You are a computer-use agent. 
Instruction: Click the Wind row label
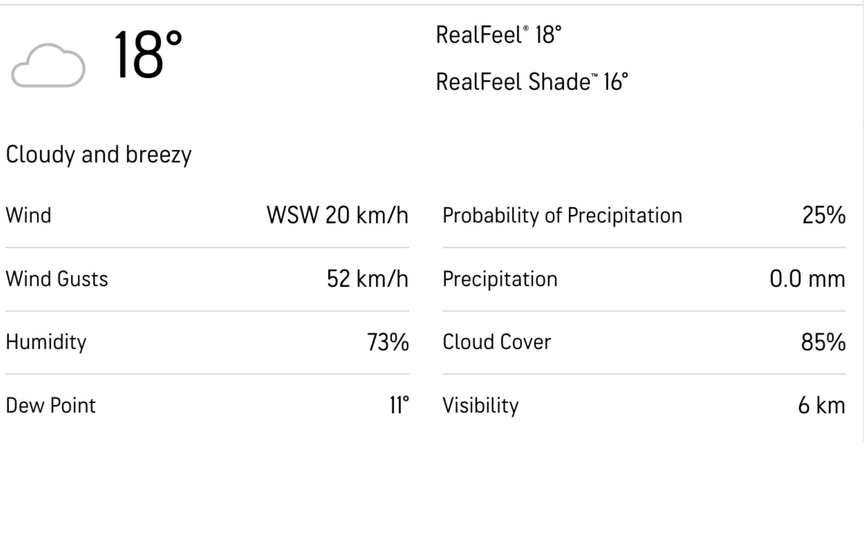click(x=28, y=215)
